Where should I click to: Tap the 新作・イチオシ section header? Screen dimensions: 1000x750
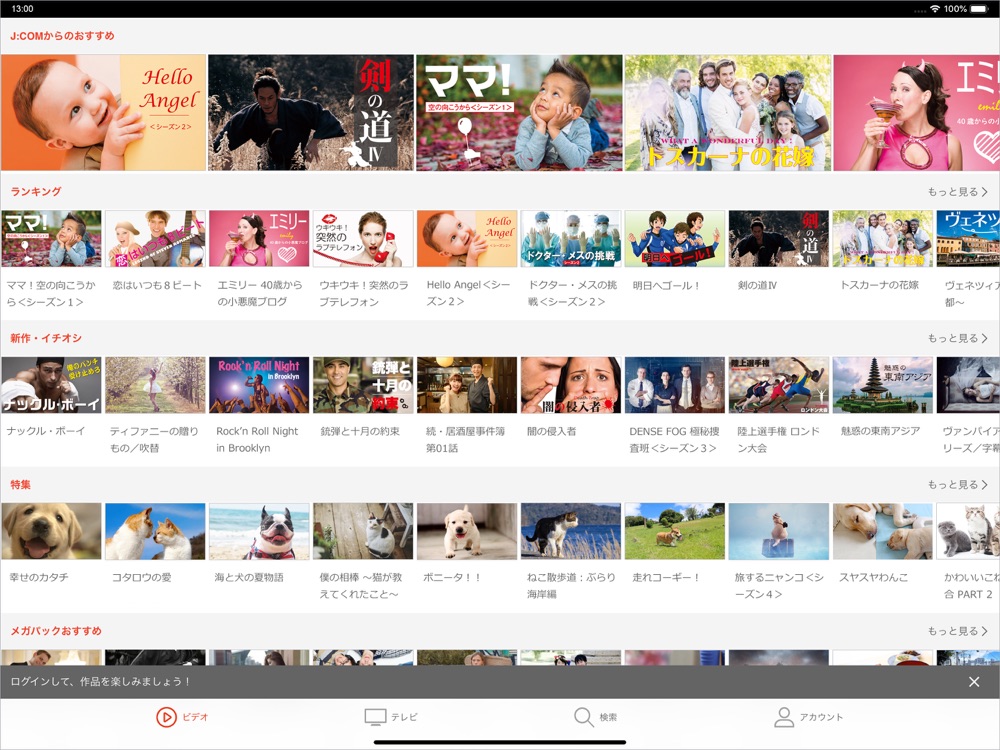pyautogui.click(x=46, y=338)
